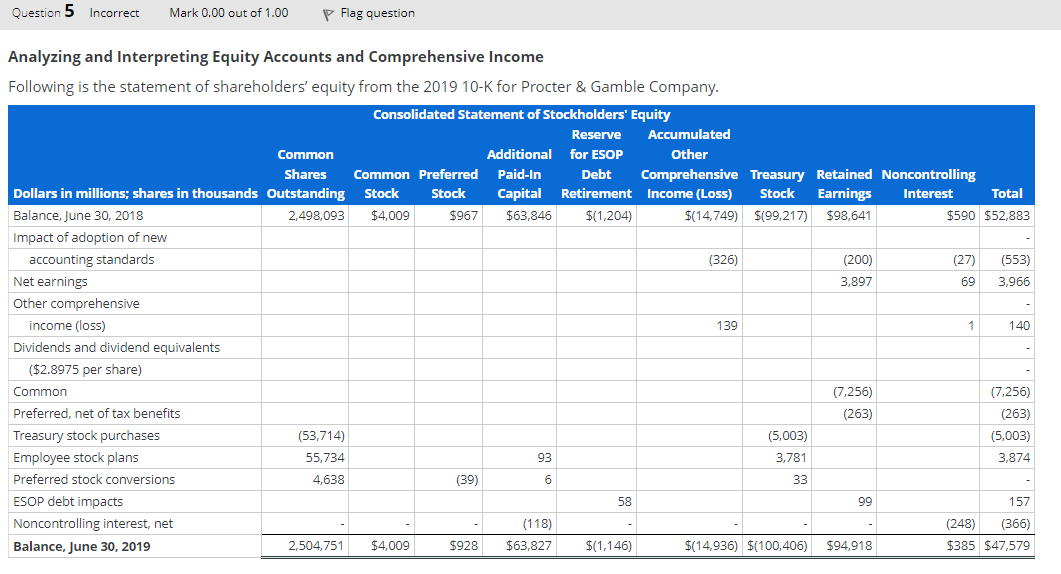Click Mark 0.00 out of 1.00
Image resolution: width=1061 pixels, height=574 pixels.
229,13
